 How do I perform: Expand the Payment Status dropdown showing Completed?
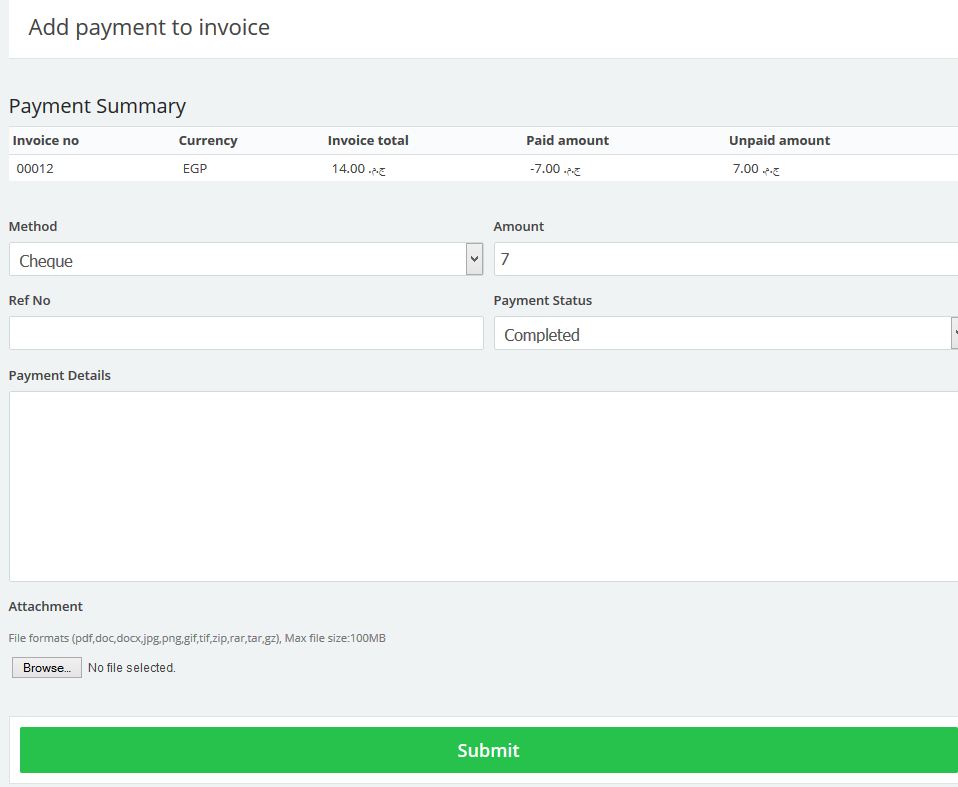tap(722, 334)
